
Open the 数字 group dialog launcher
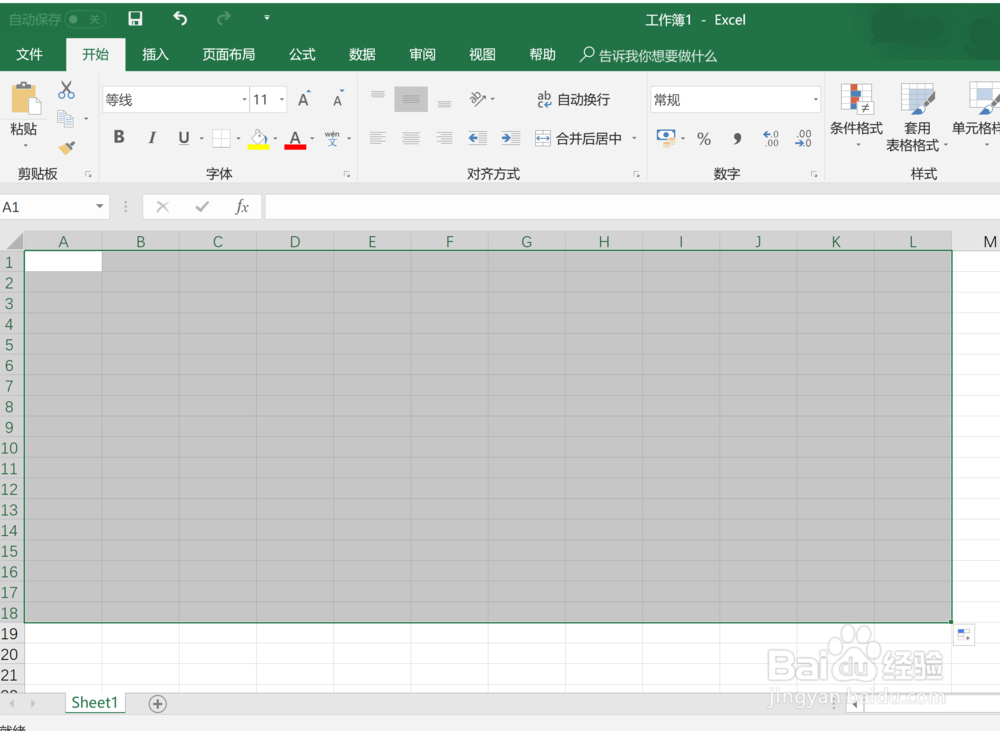pos(814,174)
